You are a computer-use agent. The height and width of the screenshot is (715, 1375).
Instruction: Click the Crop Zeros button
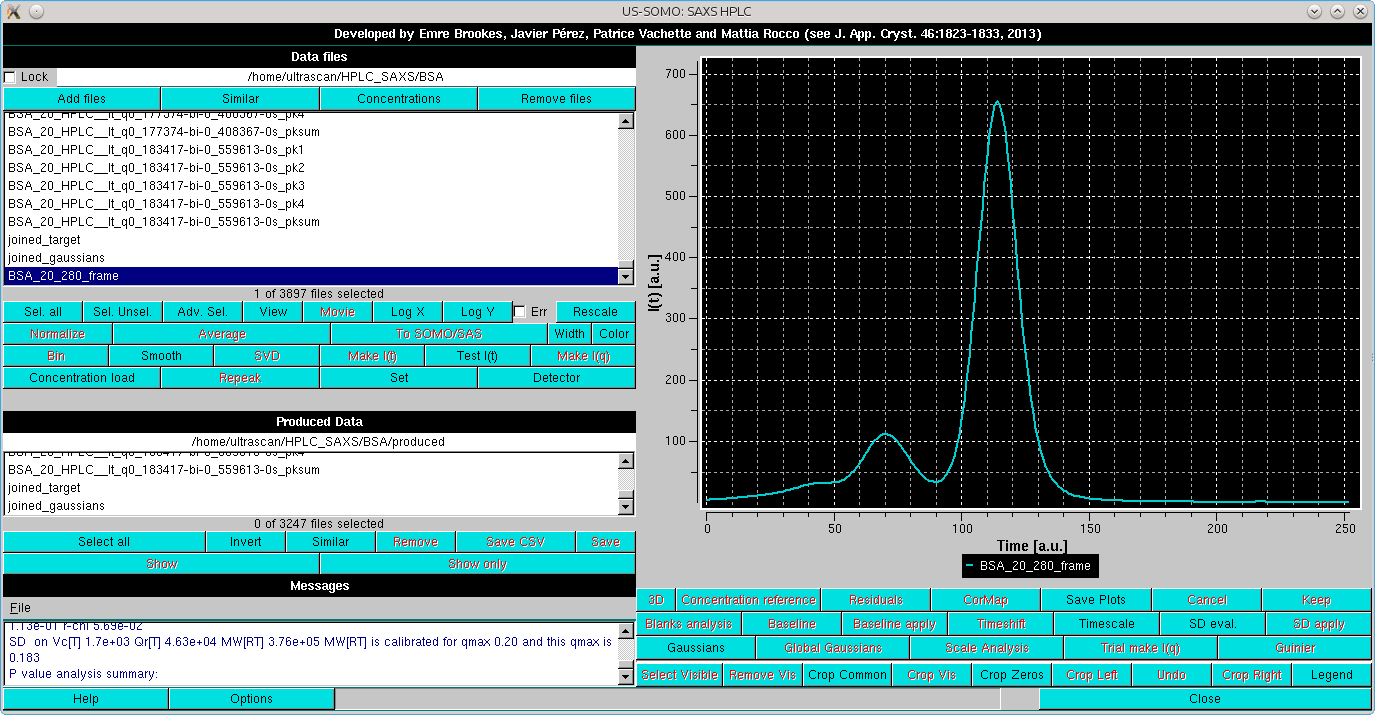point(1012,675)
